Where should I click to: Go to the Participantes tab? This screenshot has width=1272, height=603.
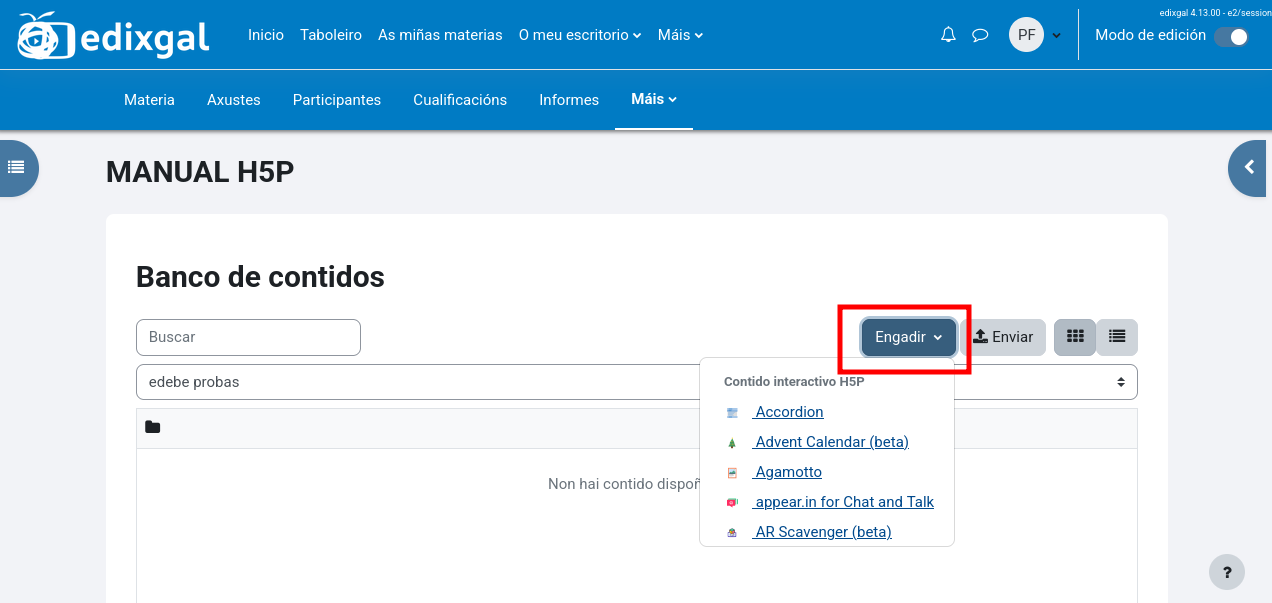[x=336, y=100]
